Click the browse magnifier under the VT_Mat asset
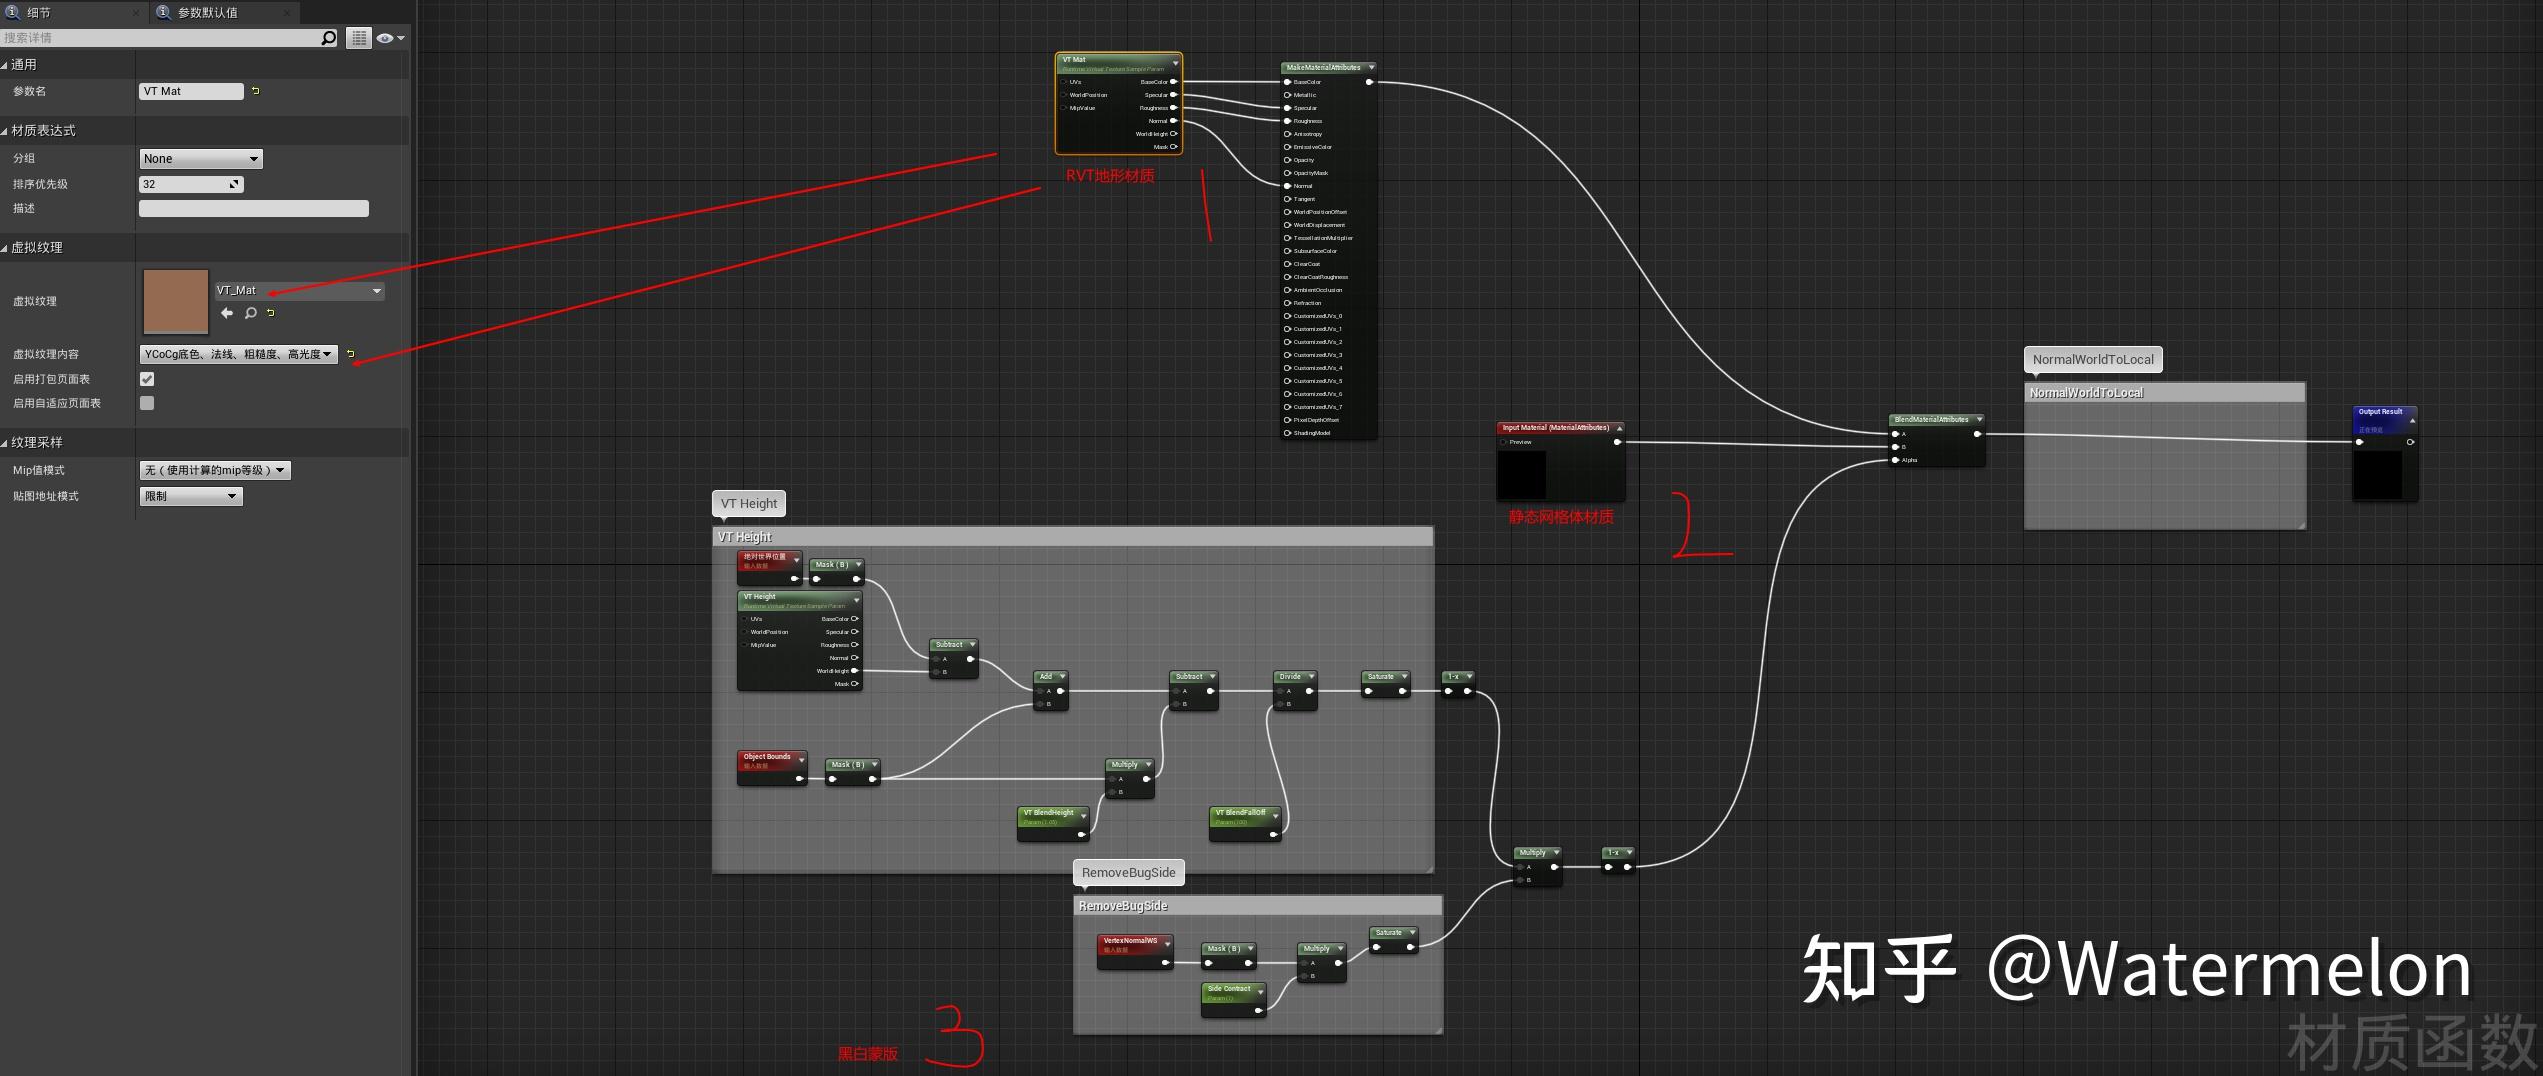Image resolution: width=2543 pixels, height=1076 pixels. [250, 313]
